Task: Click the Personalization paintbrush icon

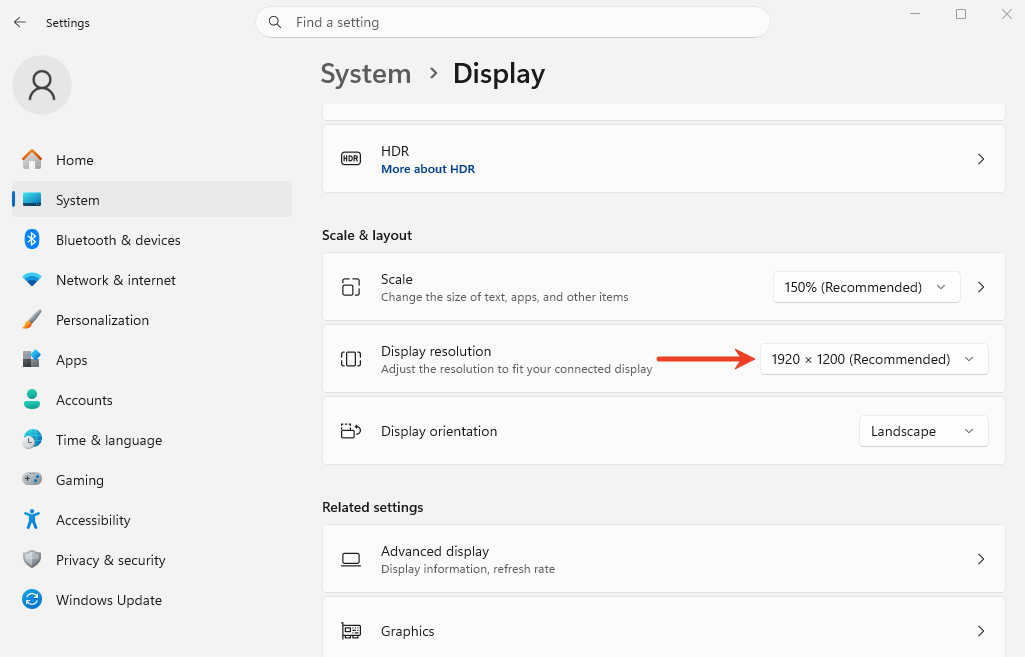Action: [x=32, y=320]
